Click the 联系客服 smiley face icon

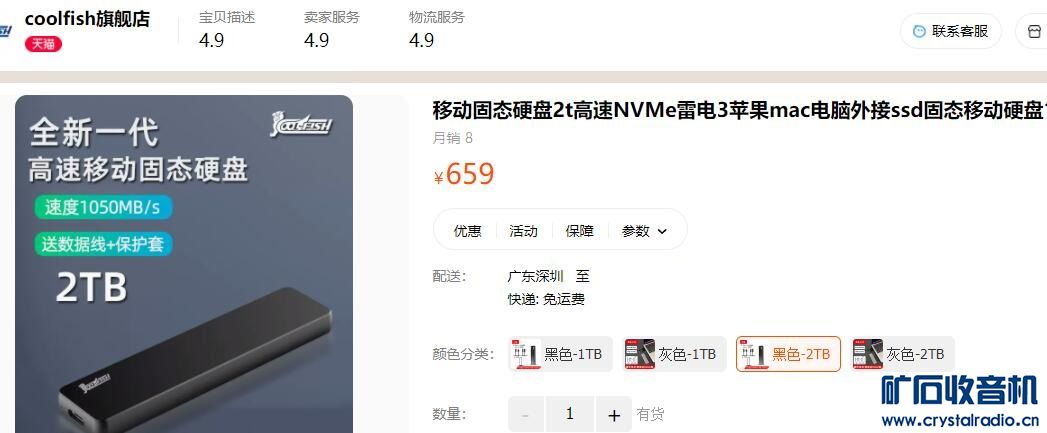coord(919,31)
